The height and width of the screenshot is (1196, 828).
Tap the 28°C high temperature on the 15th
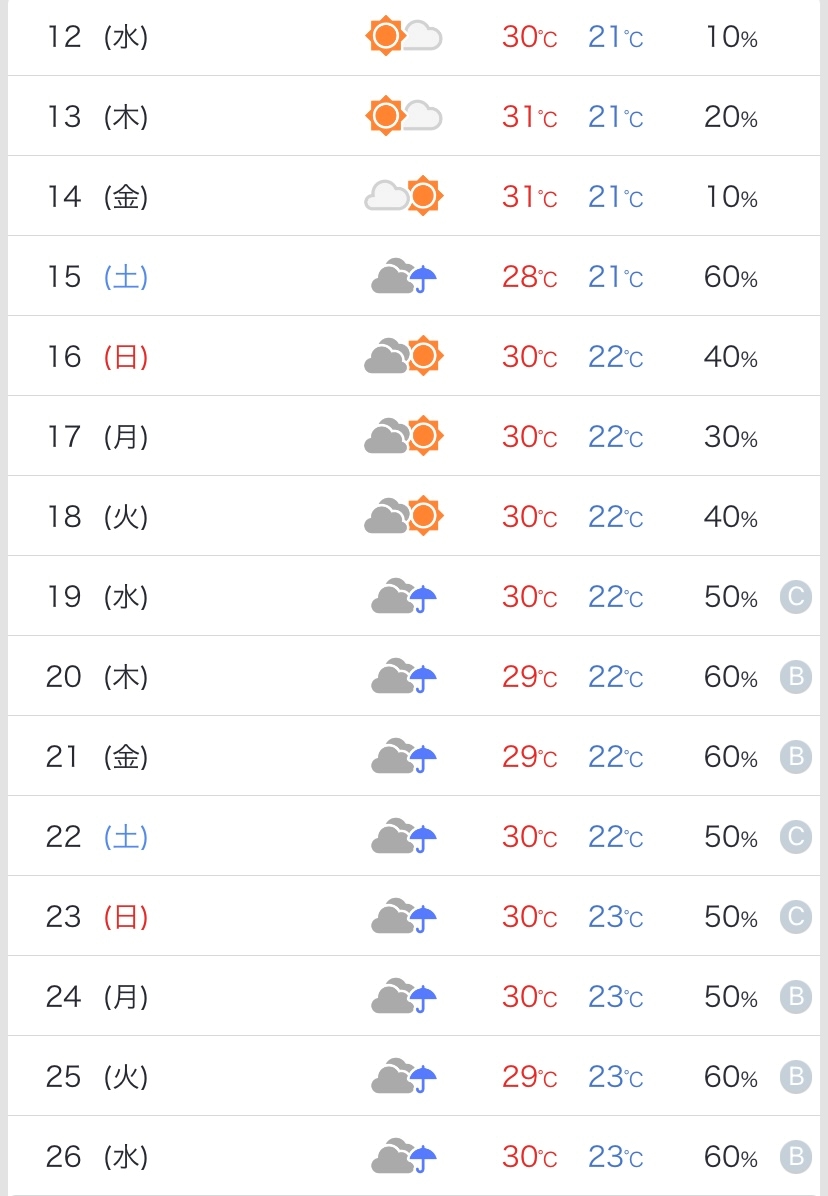click(530, 277)
